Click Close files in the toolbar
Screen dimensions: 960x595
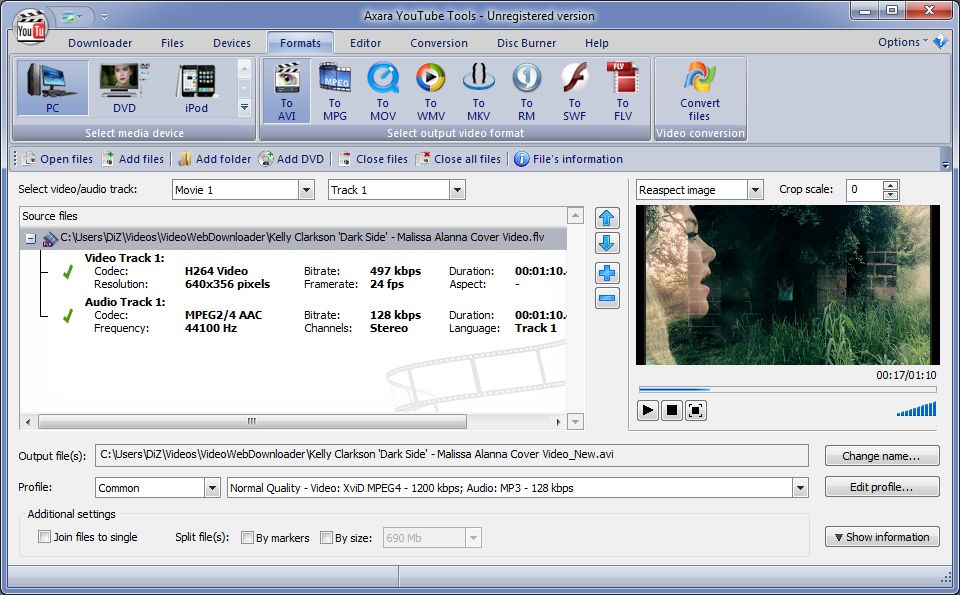click(373, 159)
